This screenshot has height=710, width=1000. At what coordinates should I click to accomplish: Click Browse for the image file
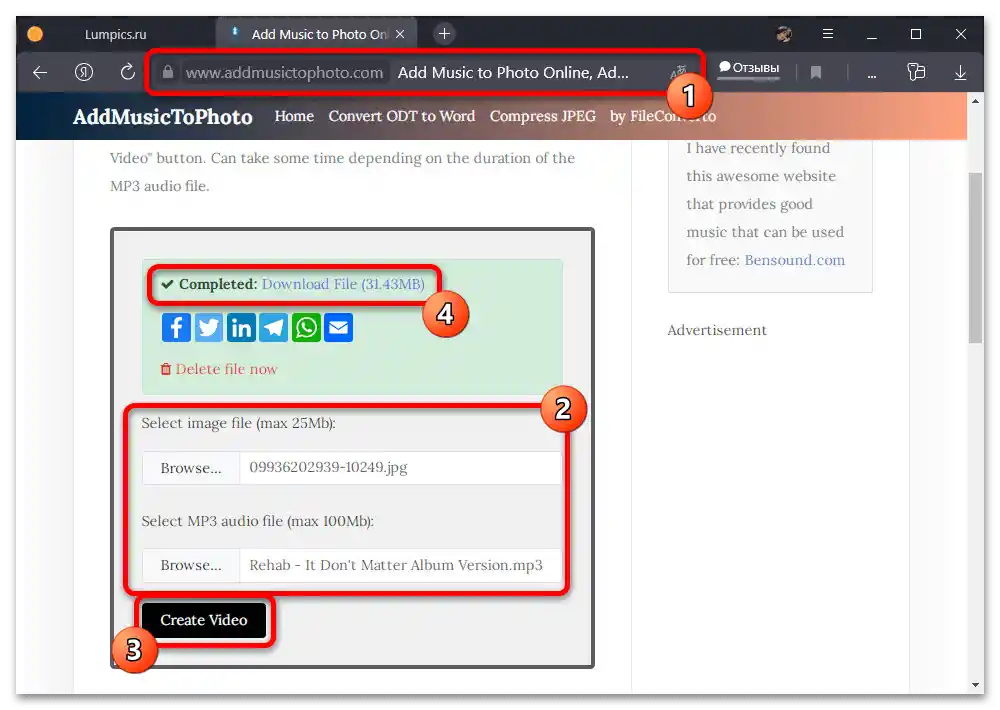(x=191, y=468)
